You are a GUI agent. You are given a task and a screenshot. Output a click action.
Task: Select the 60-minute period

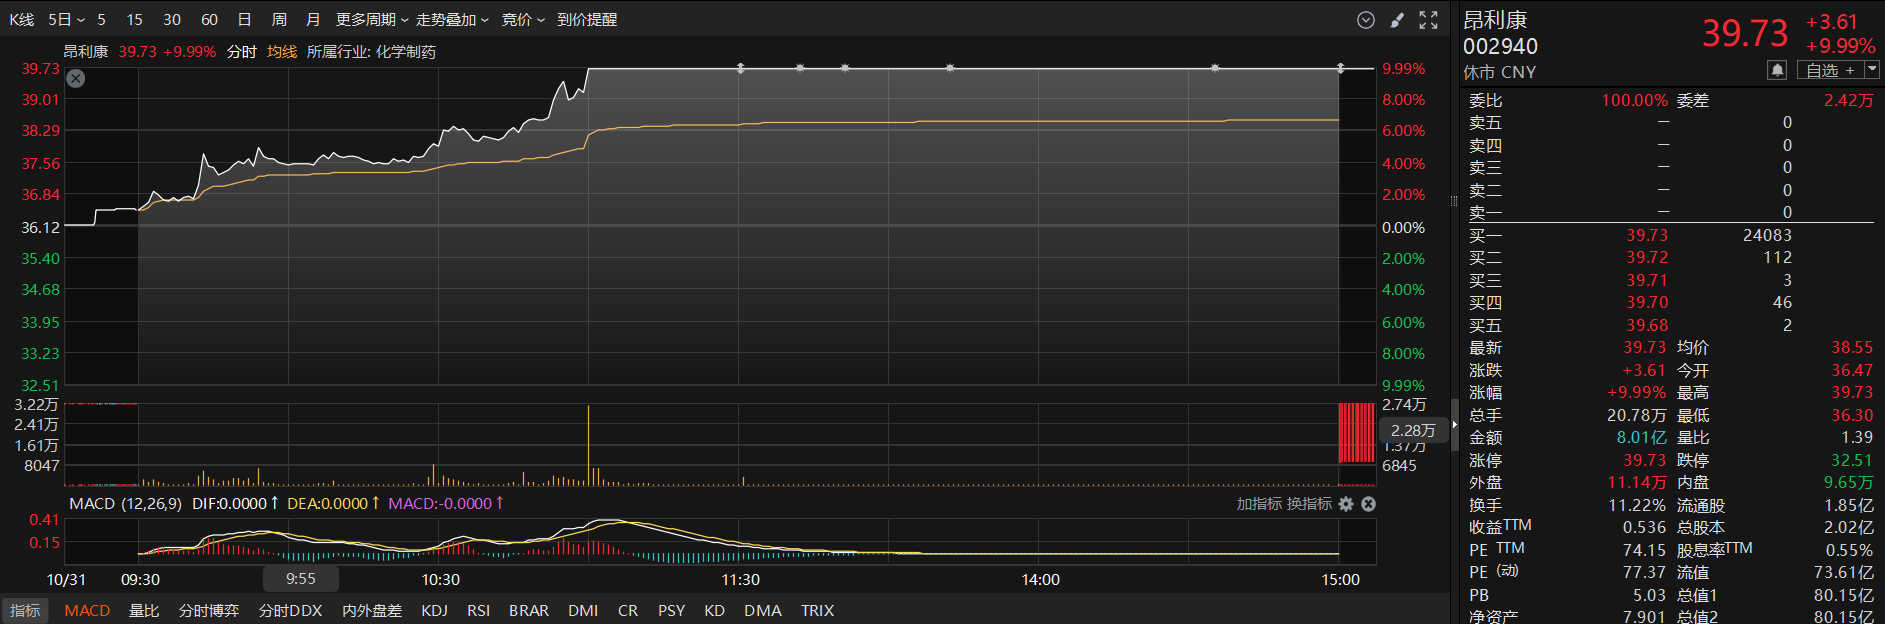click(209, 20)
